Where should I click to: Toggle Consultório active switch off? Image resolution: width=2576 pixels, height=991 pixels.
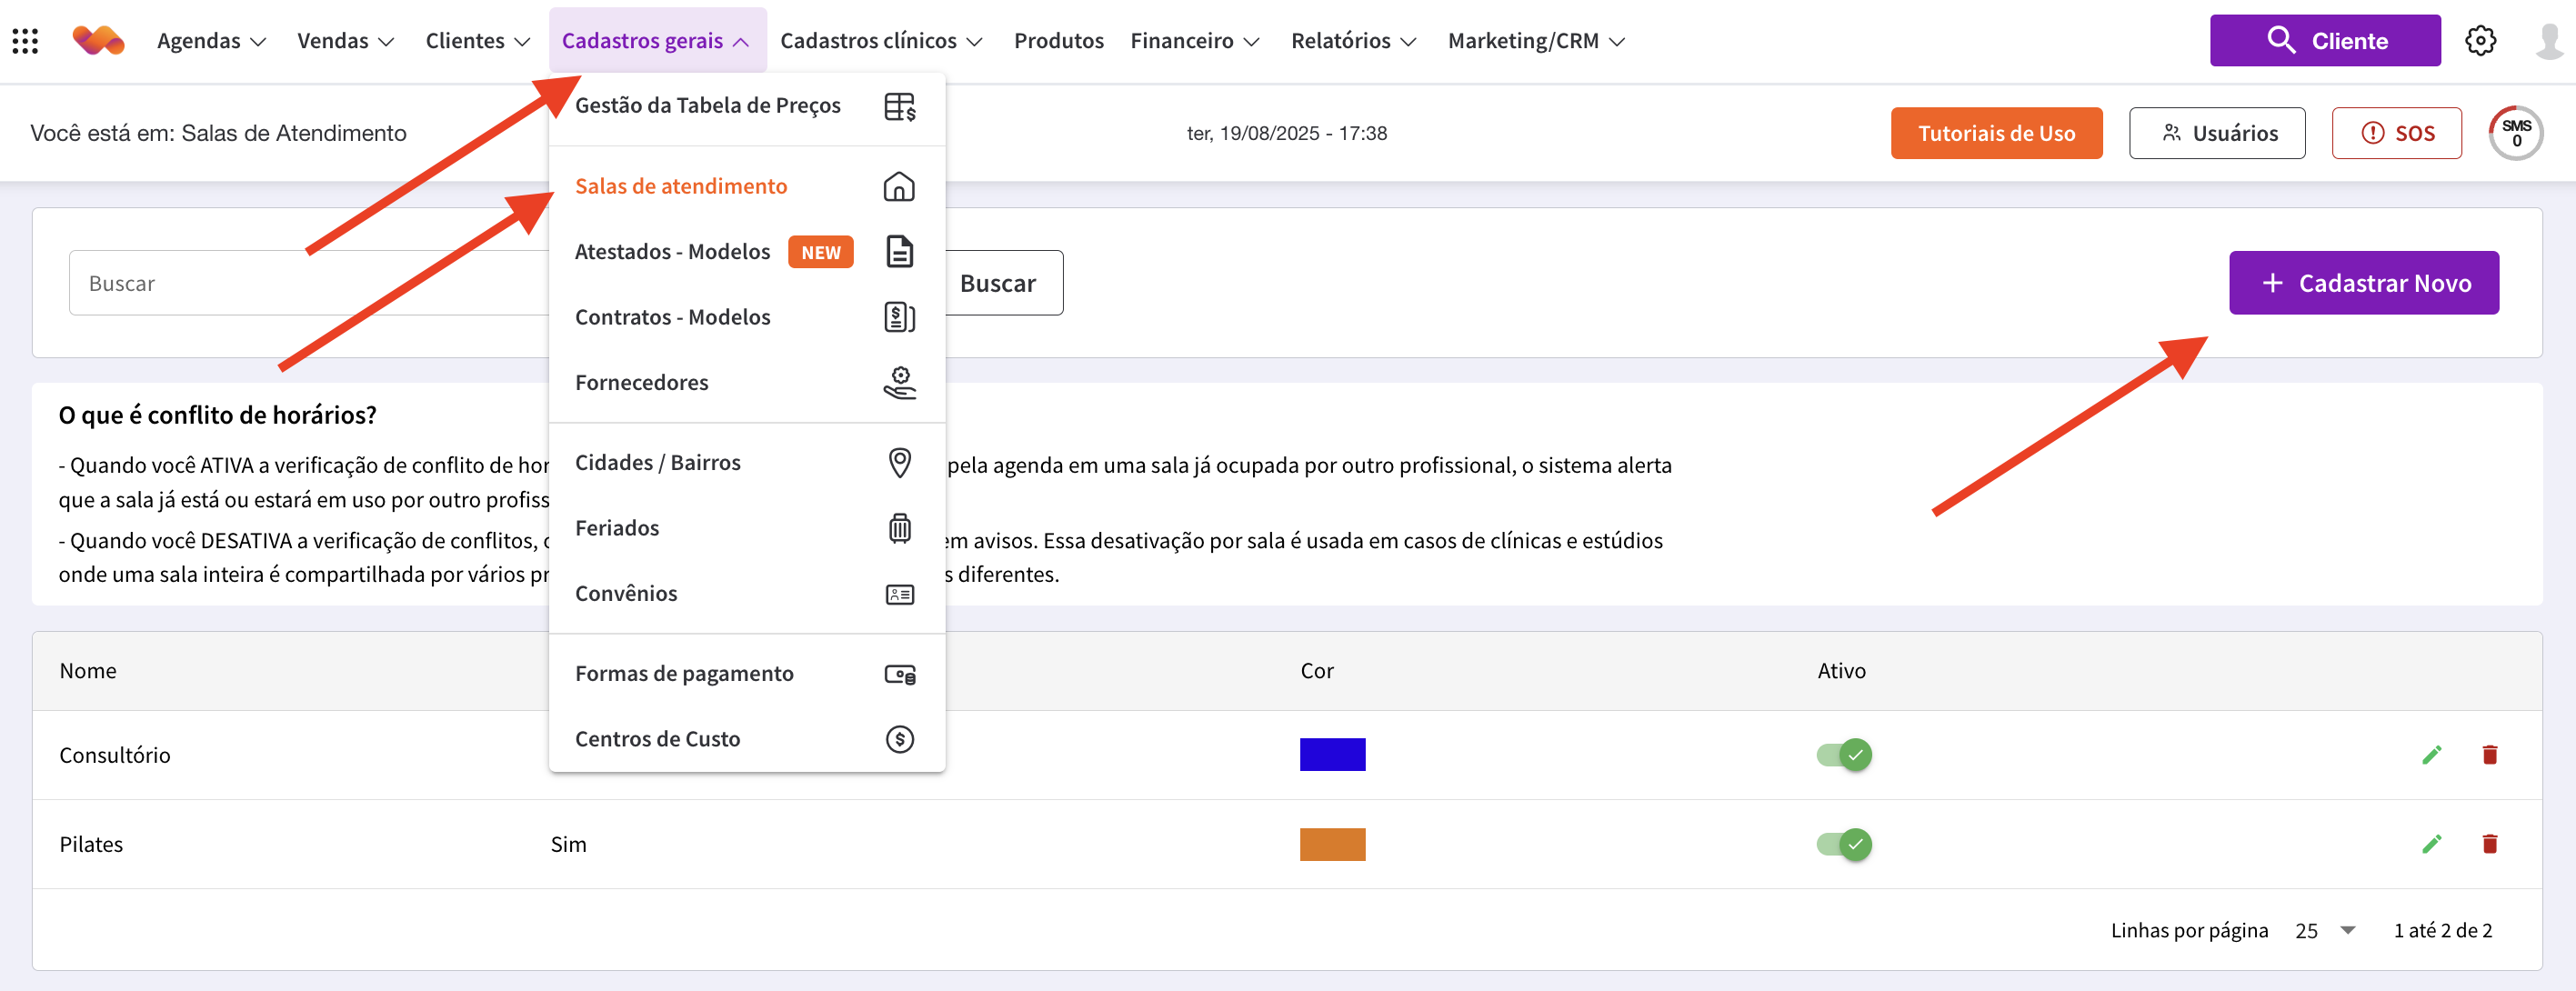(1843, 755)
